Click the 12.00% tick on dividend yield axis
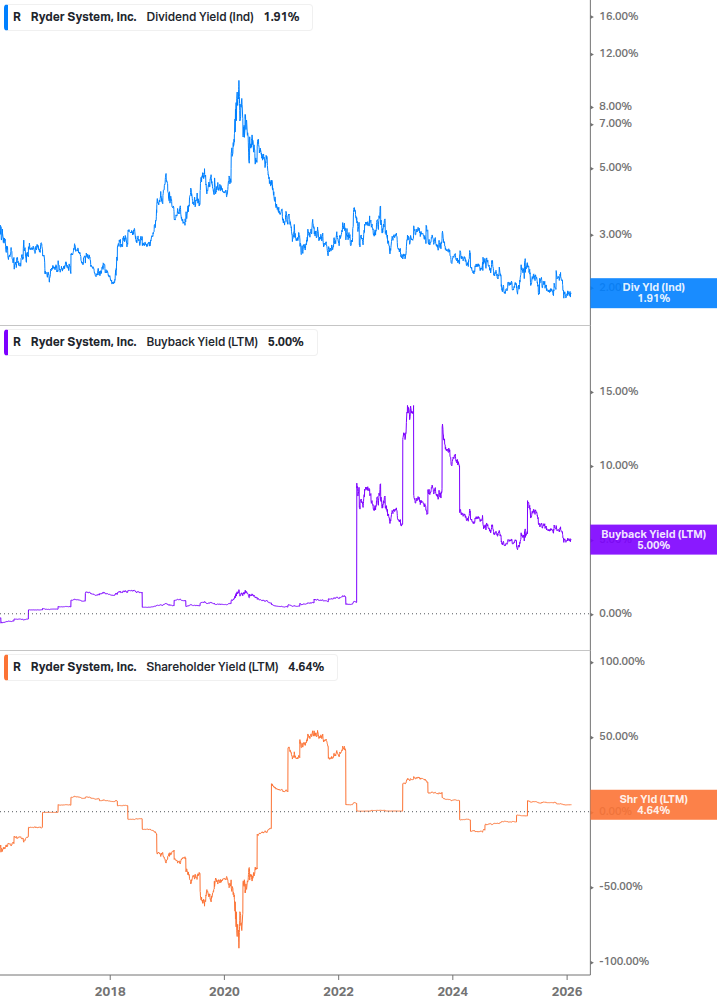Screen dimensions: 717x1005 point(618,54)
